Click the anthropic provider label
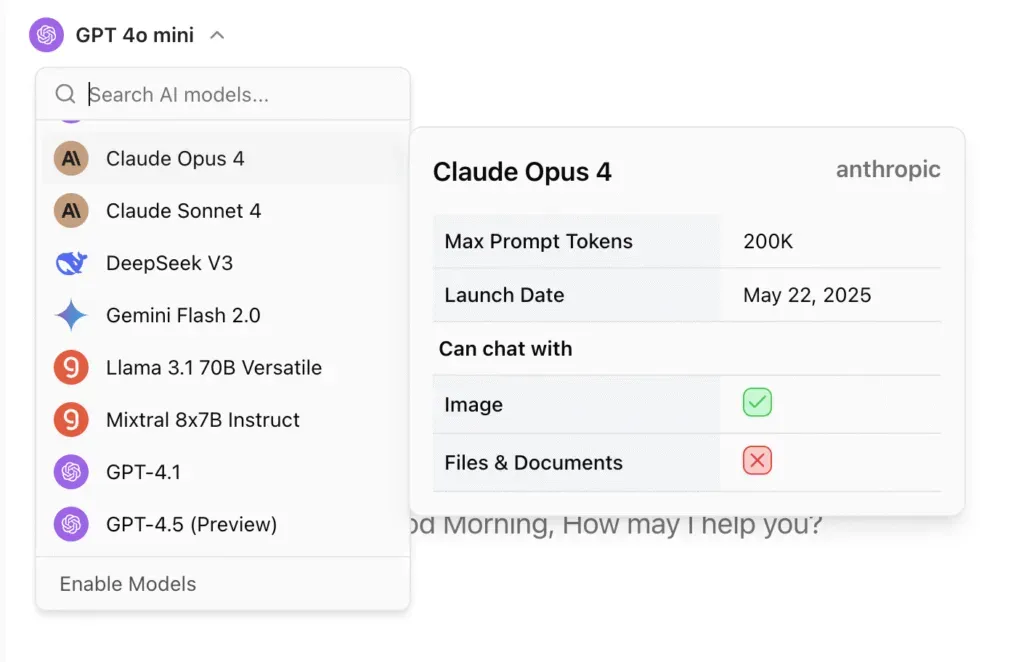 (x=888, y=170)
